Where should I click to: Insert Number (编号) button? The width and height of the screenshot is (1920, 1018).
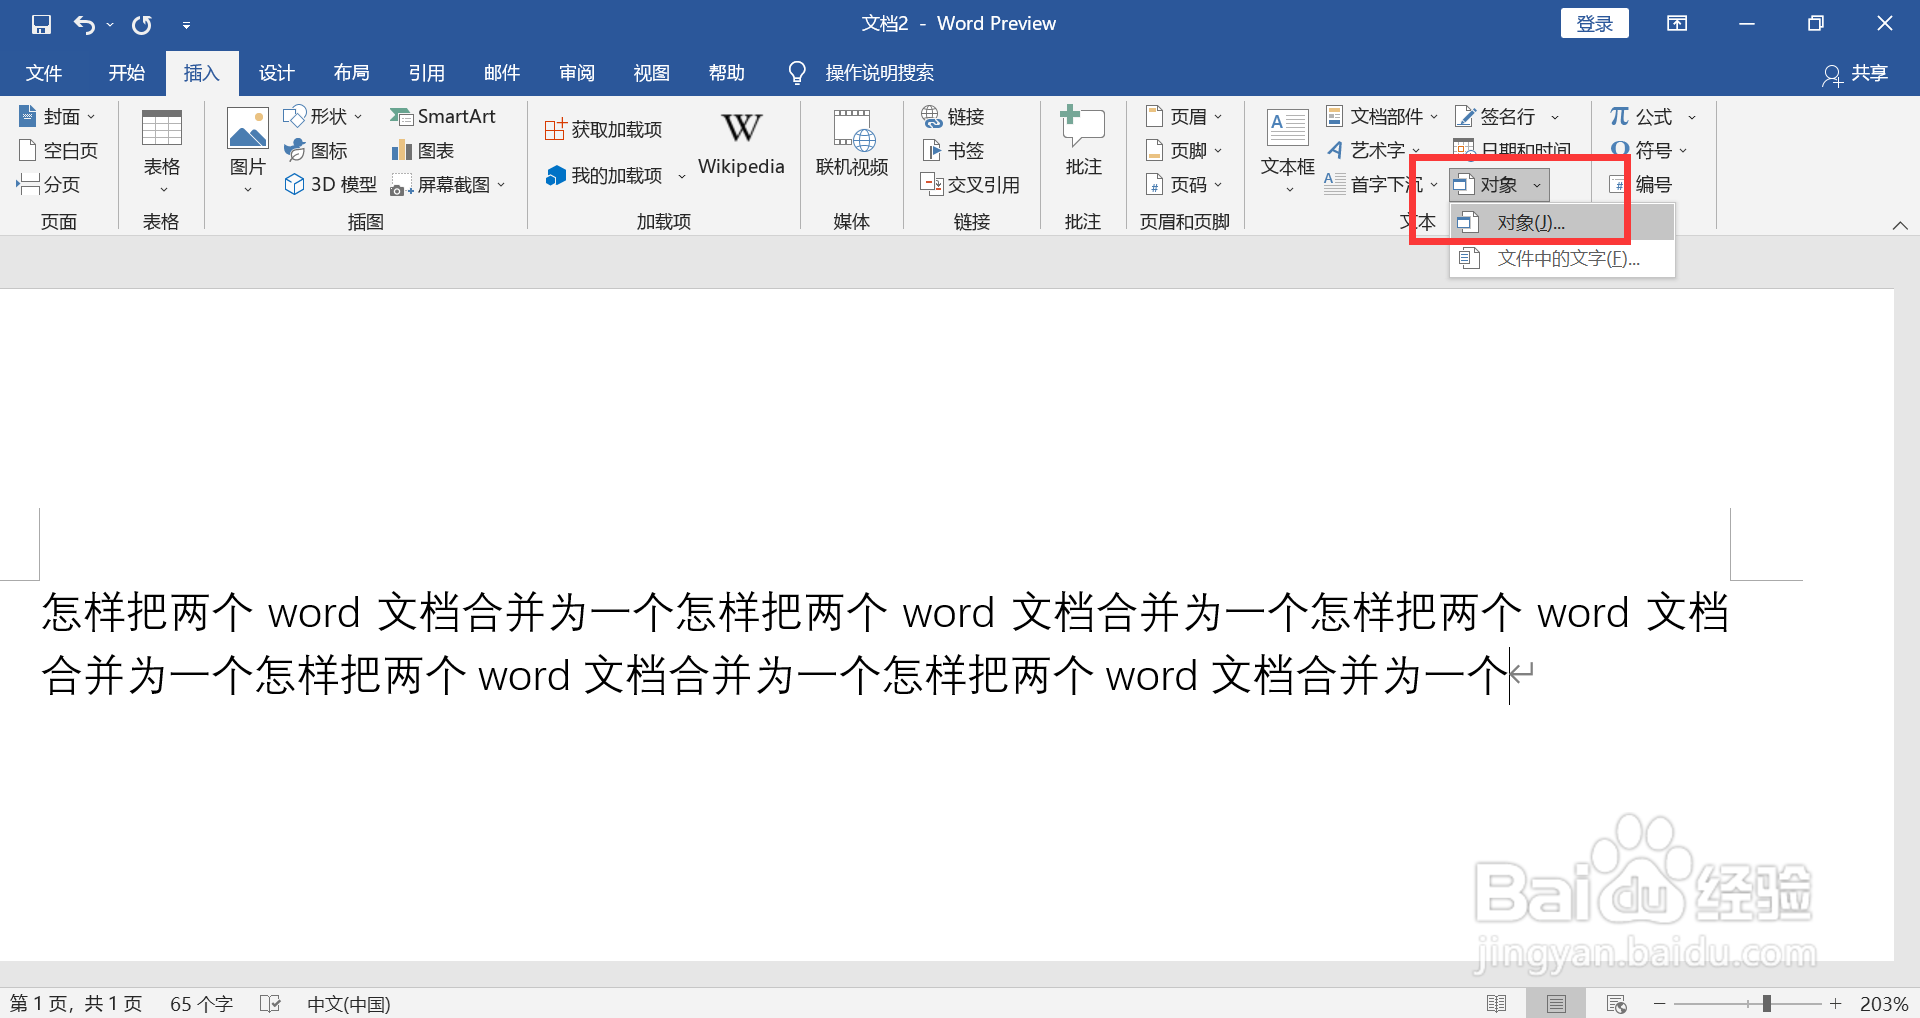(x=1640, y=185)
